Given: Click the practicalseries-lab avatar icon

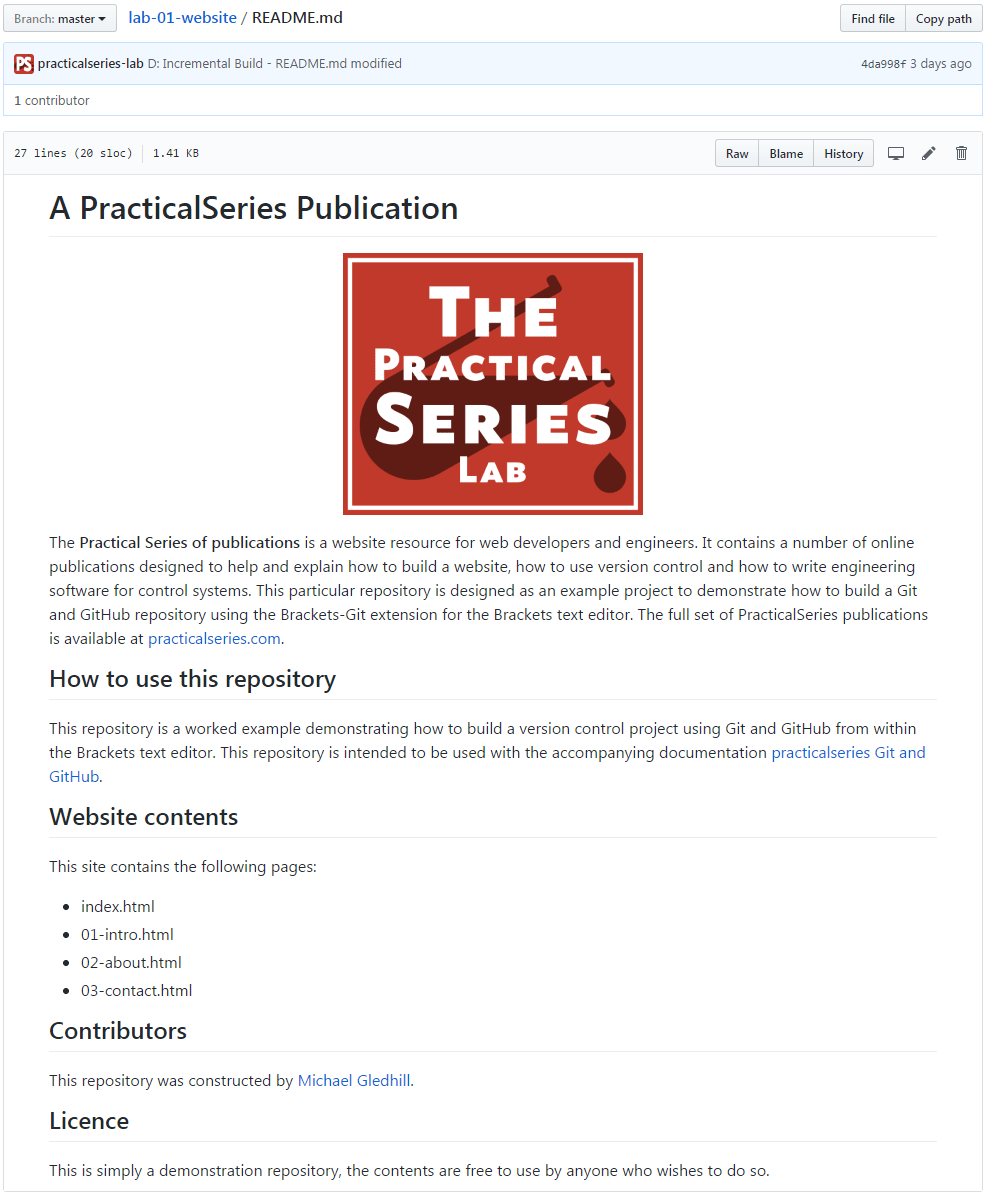Looking at the screenshot, I should point(24,64).
